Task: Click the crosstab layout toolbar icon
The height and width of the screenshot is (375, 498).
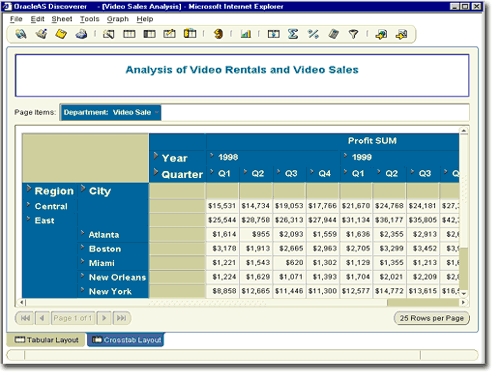Action: 149,34
